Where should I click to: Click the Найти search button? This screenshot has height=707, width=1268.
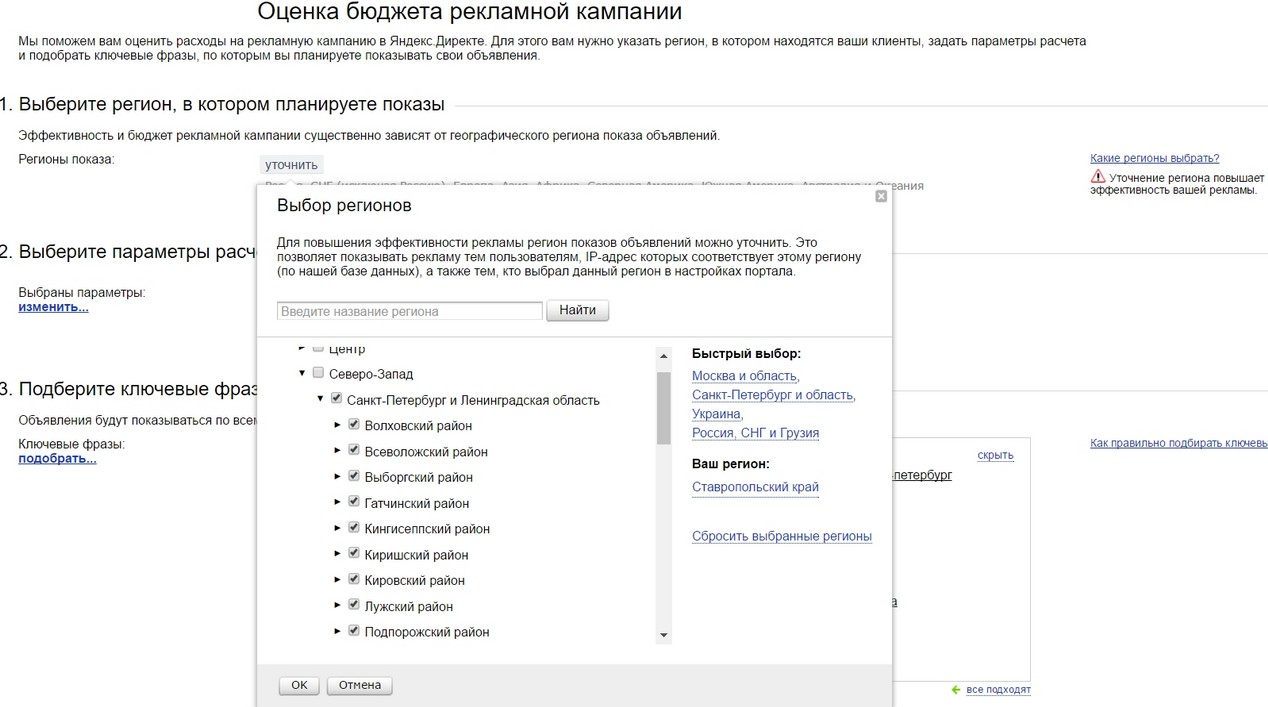(577, 310)
